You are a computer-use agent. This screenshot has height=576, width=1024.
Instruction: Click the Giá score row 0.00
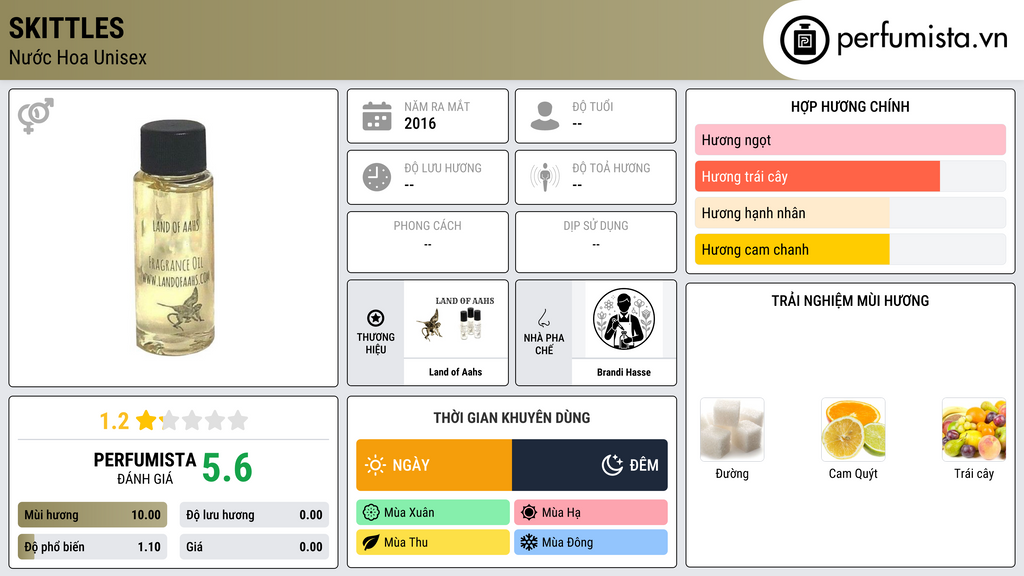pyautogui.click(x=254, y=547)
